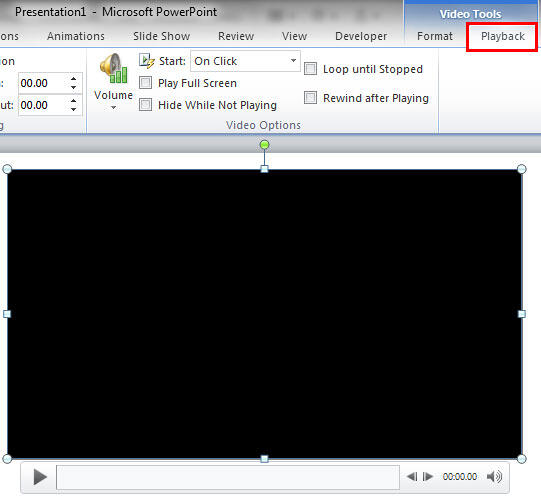
Task: Select the black video frame on the slide
Action: click(264, 314)
